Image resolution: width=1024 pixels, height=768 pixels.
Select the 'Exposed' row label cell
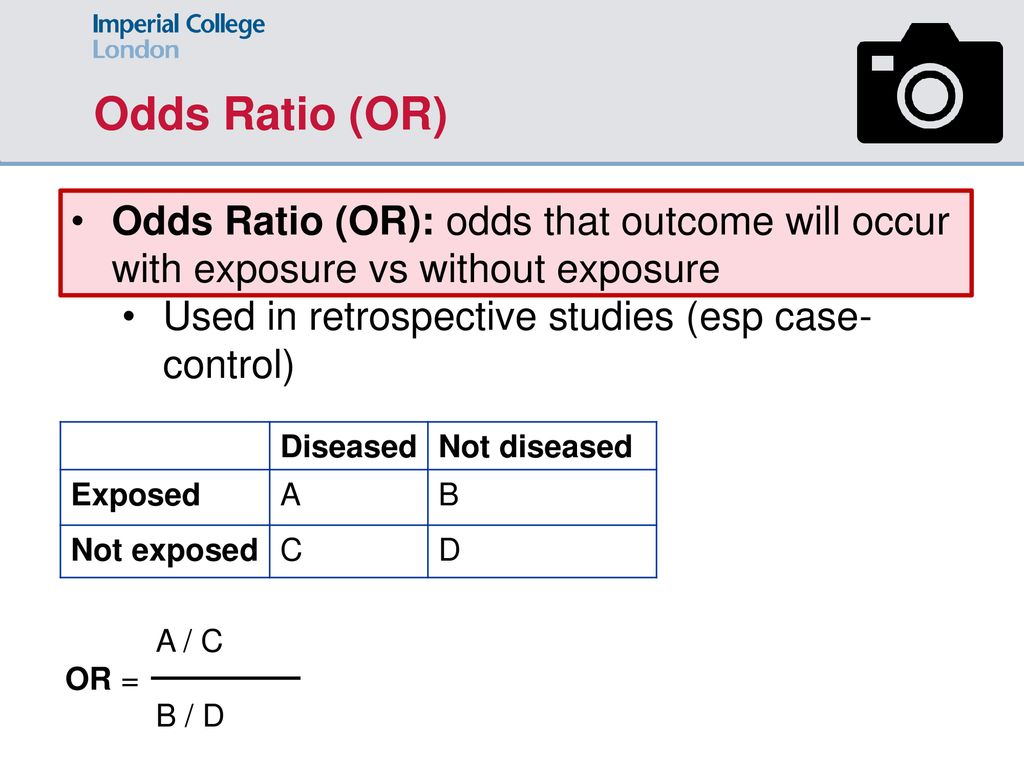pos(165,497)
